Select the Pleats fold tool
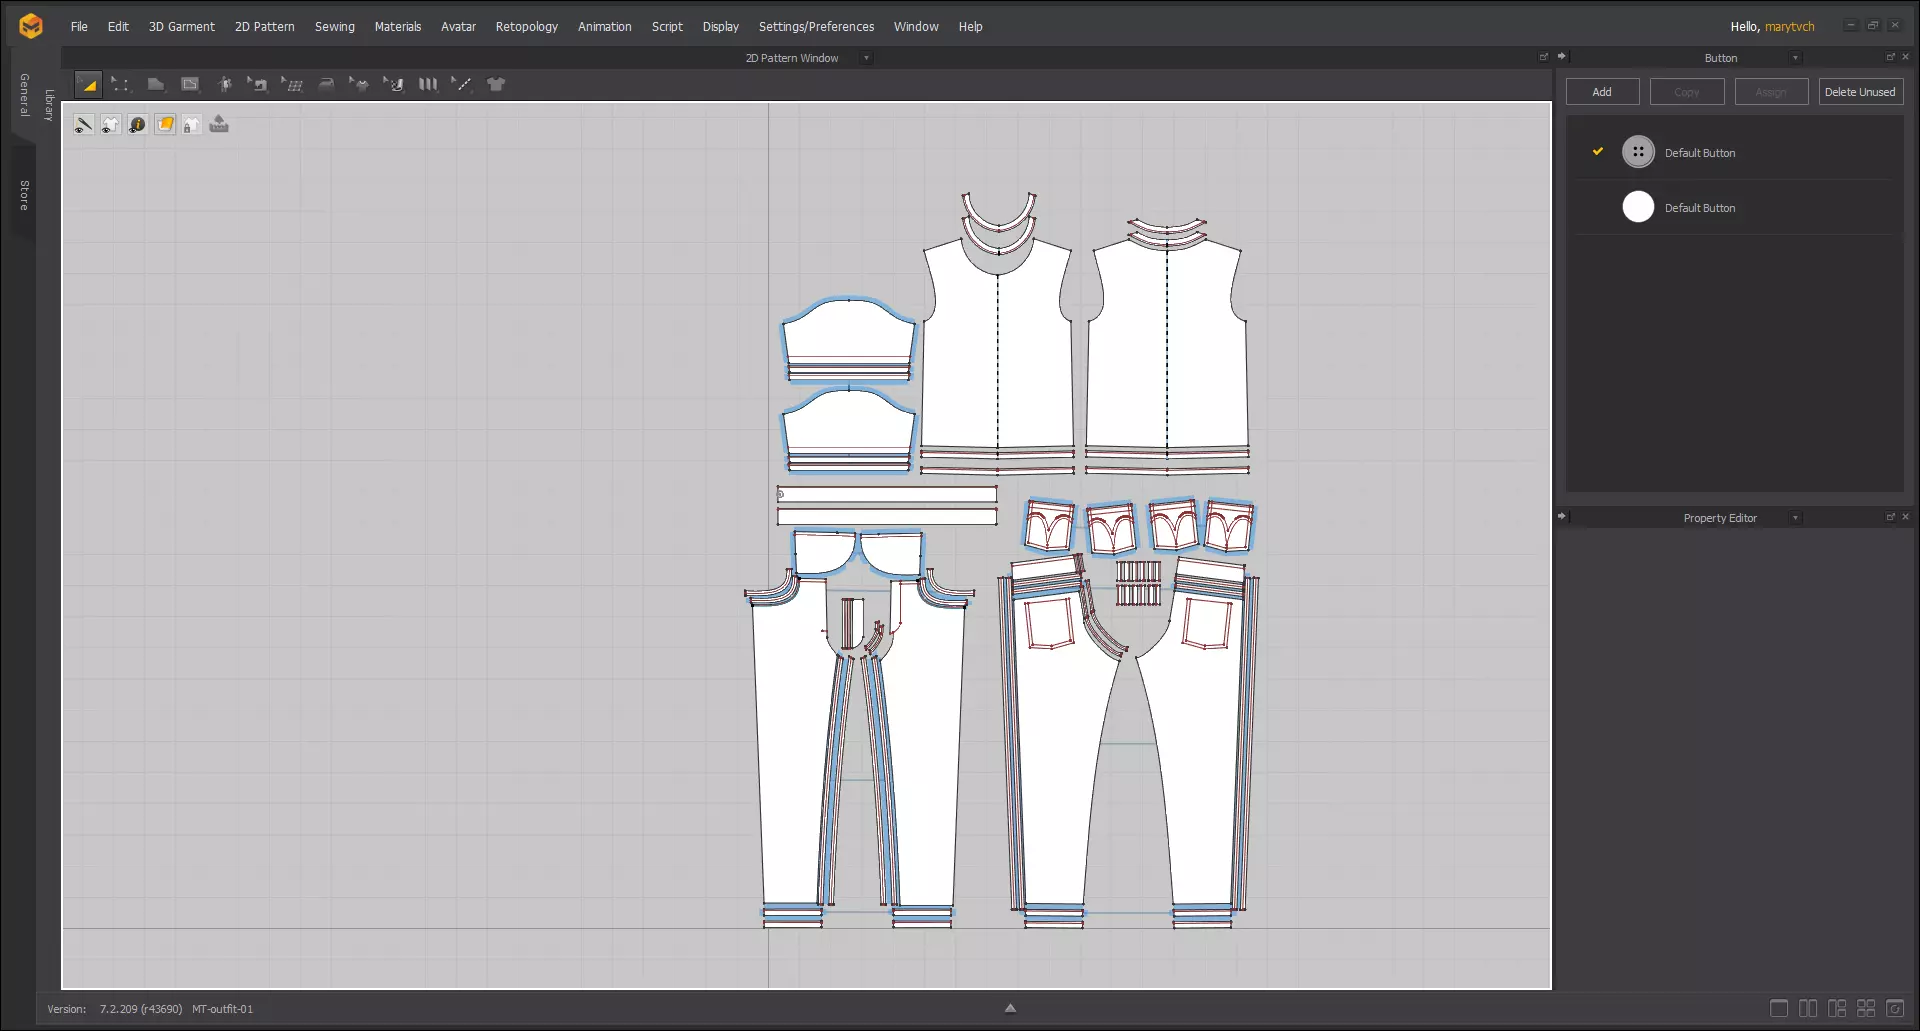This screenshot has height=1031, width=1920. tap(428, 85)
